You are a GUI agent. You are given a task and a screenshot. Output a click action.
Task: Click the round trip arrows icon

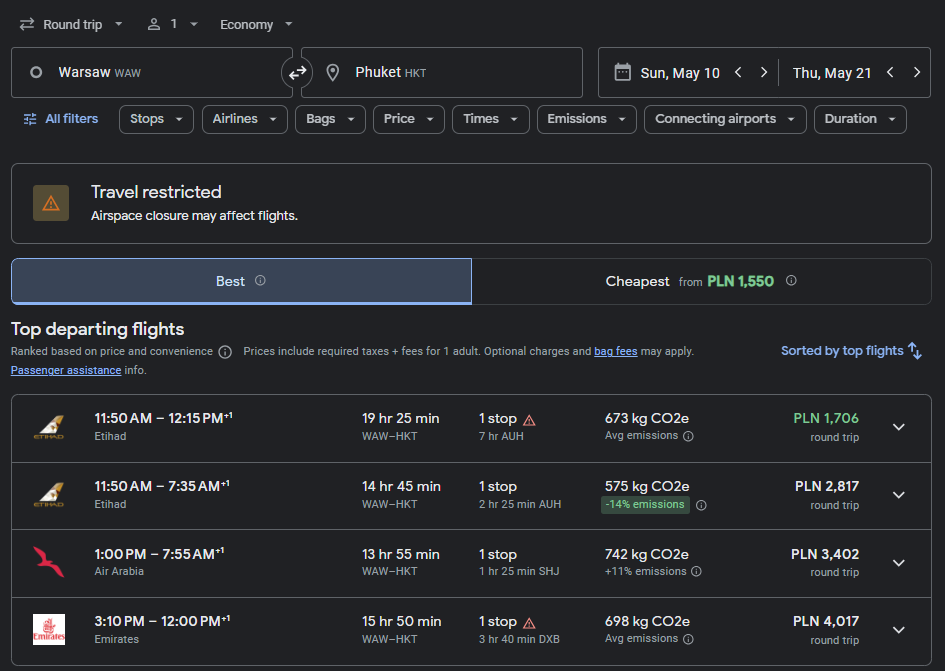click(x=27, y=24)
